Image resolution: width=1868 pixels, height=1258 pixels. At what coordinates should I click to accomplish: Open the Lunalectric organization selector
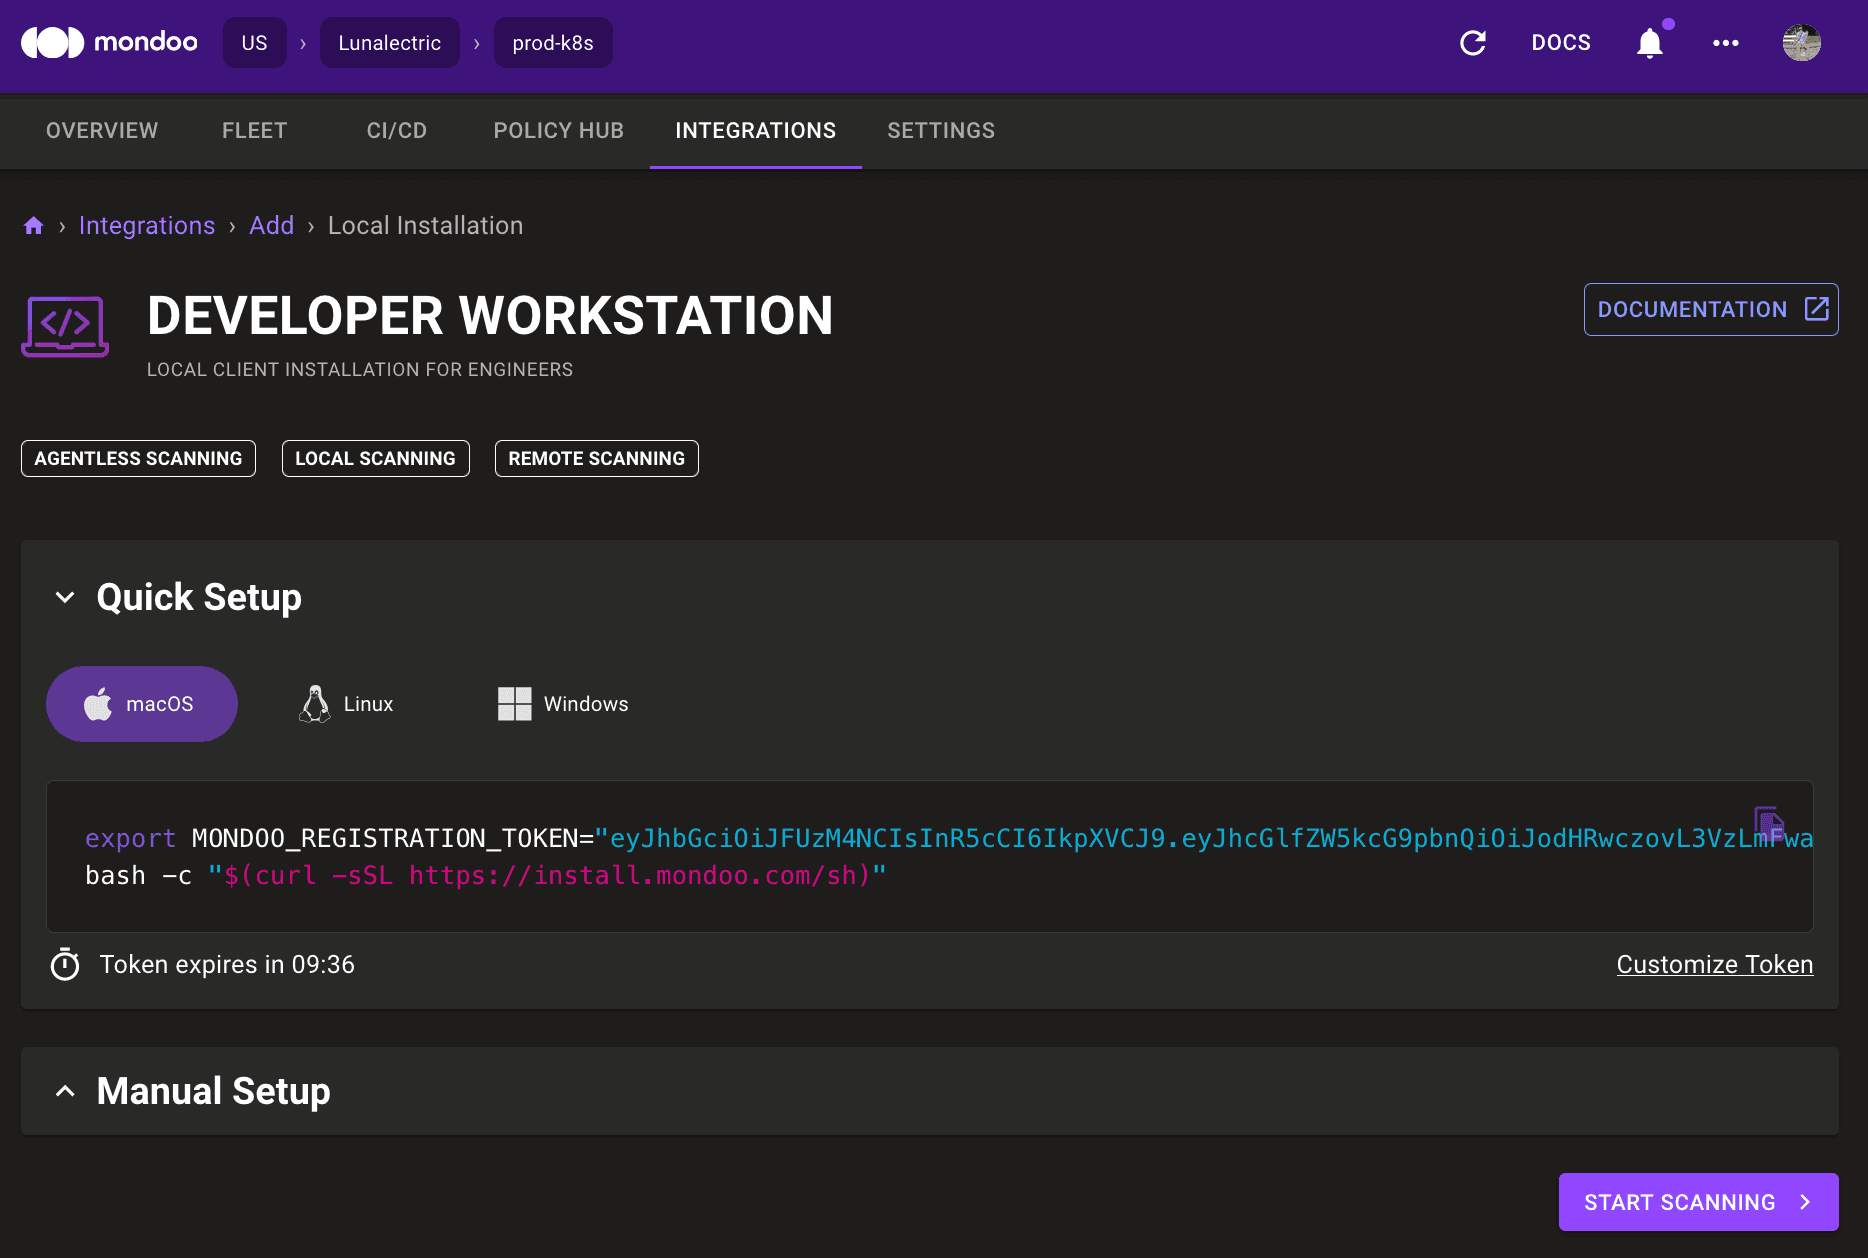pos(389,43)
